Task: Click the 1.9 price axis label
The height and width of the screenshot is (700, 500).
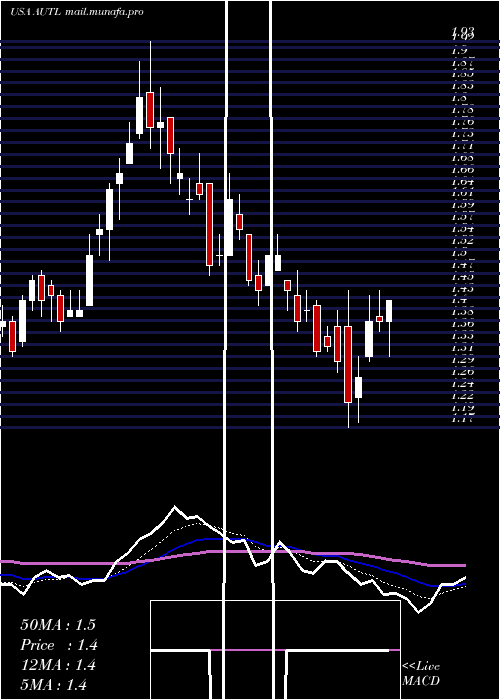Action: pos(460,51)
